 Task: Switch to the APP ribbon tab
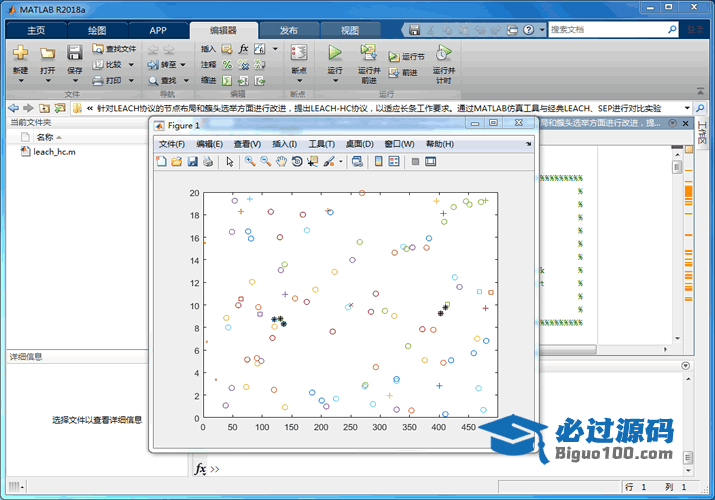pos(158,31)
